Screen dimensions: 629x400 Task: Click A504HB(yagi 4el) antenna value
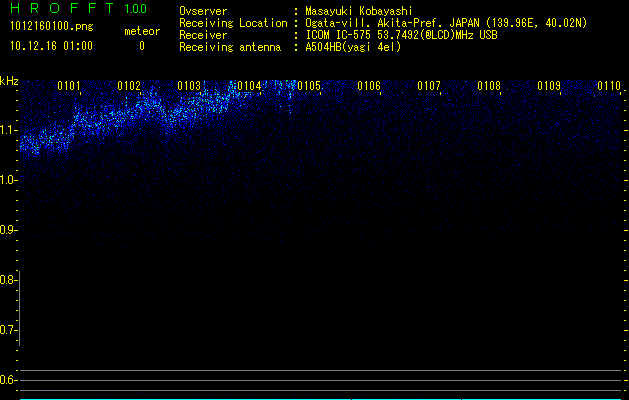pos(353,47)
